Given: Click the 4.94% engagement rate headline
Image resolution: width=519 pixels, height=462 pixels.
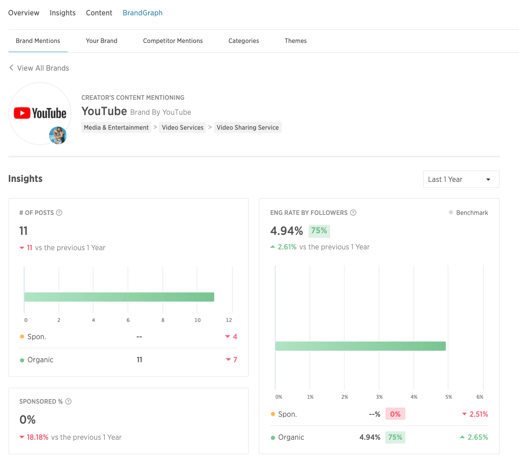Looking at the screenshot, I should (287, 231).
